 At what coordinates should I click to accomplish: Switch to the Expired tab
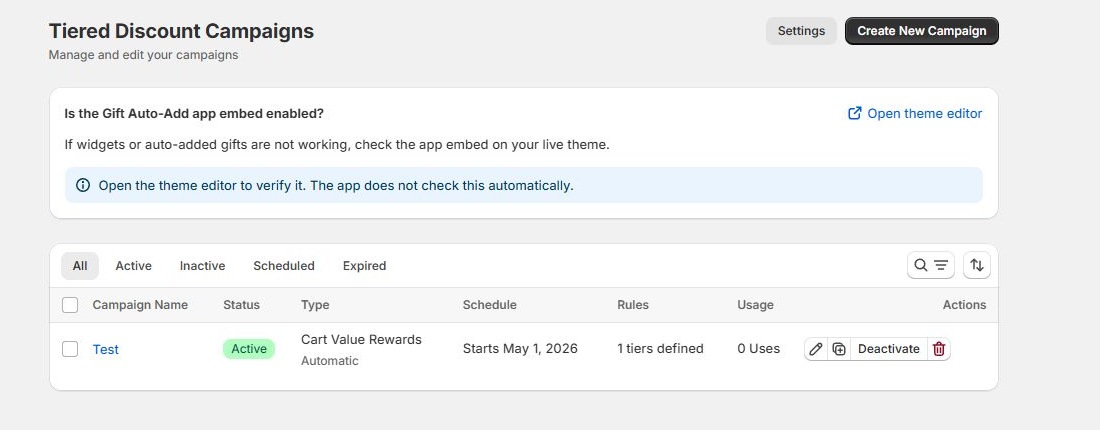click(364, 266)
